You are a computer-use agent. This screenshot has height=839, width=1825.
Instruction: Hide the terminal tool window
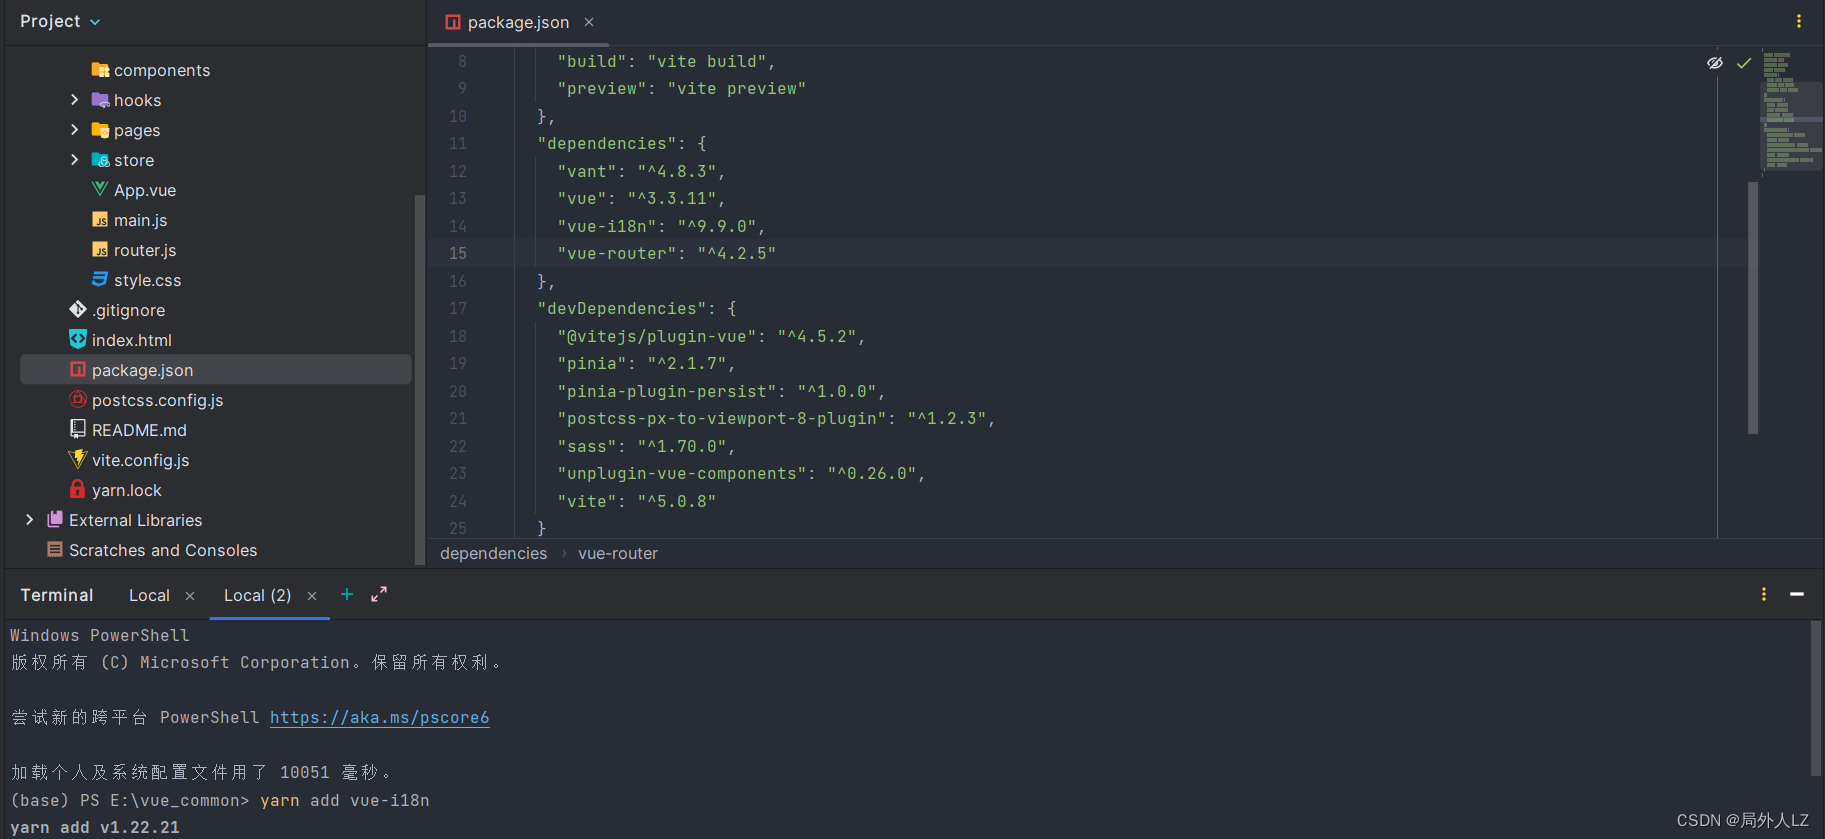pos(1797,594)
